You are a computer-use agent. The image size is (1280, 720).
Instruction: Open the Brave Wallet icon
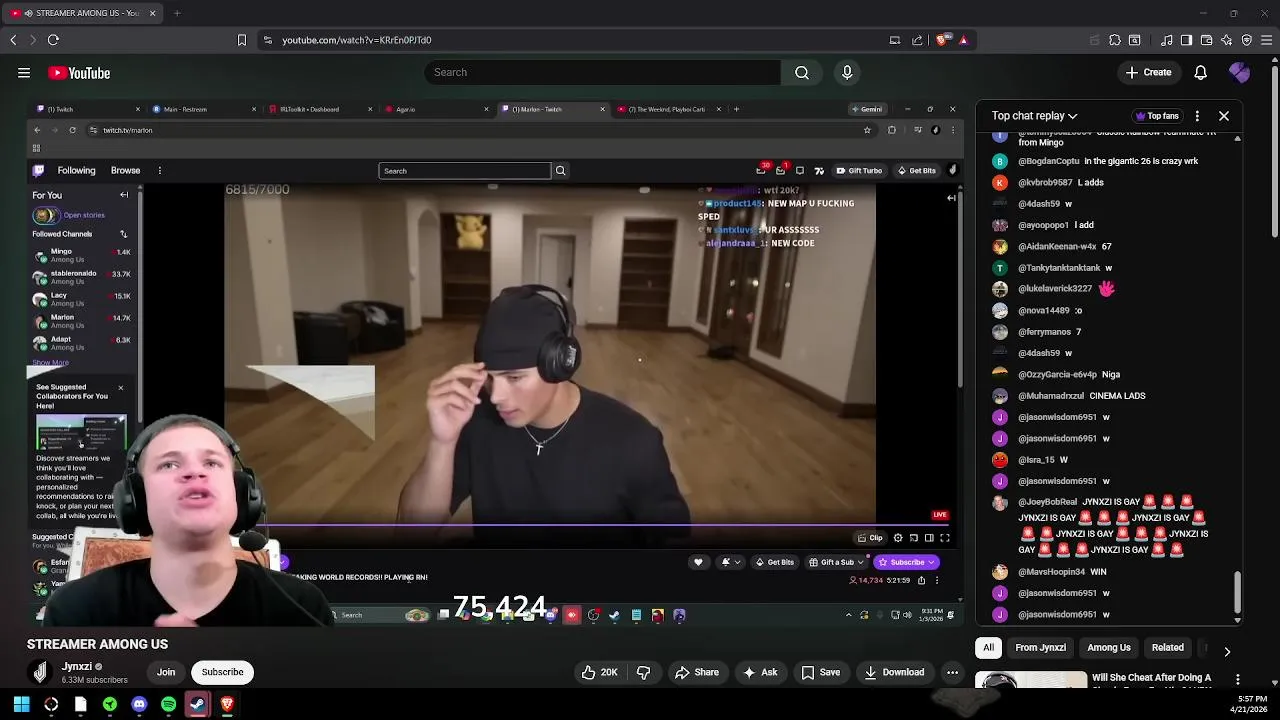pyautogui.click(x=1206, y=40)
